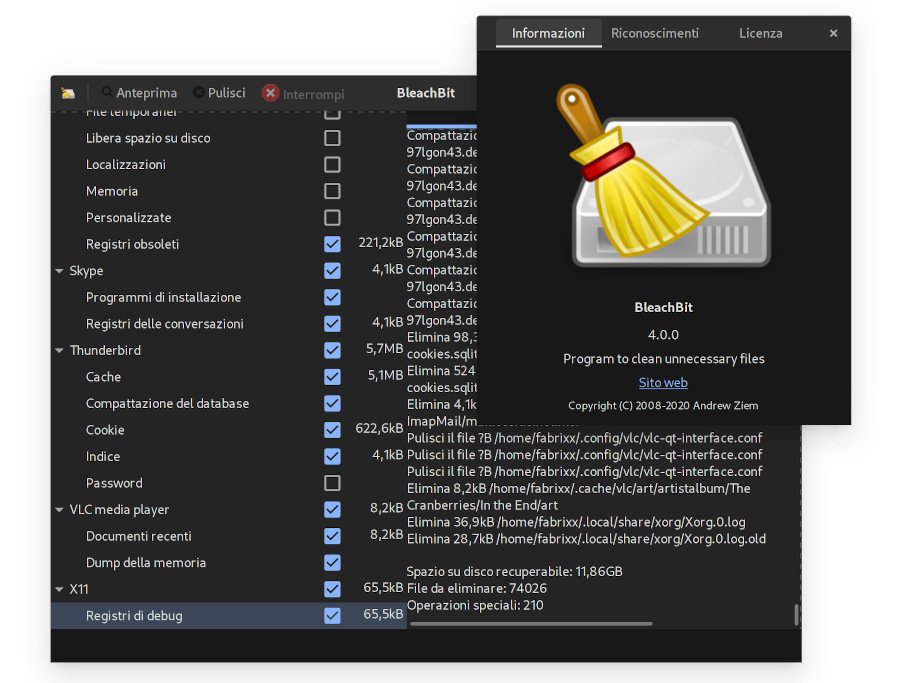Uncheck the Cookie checkbox
900x683 pixels.
332,430
